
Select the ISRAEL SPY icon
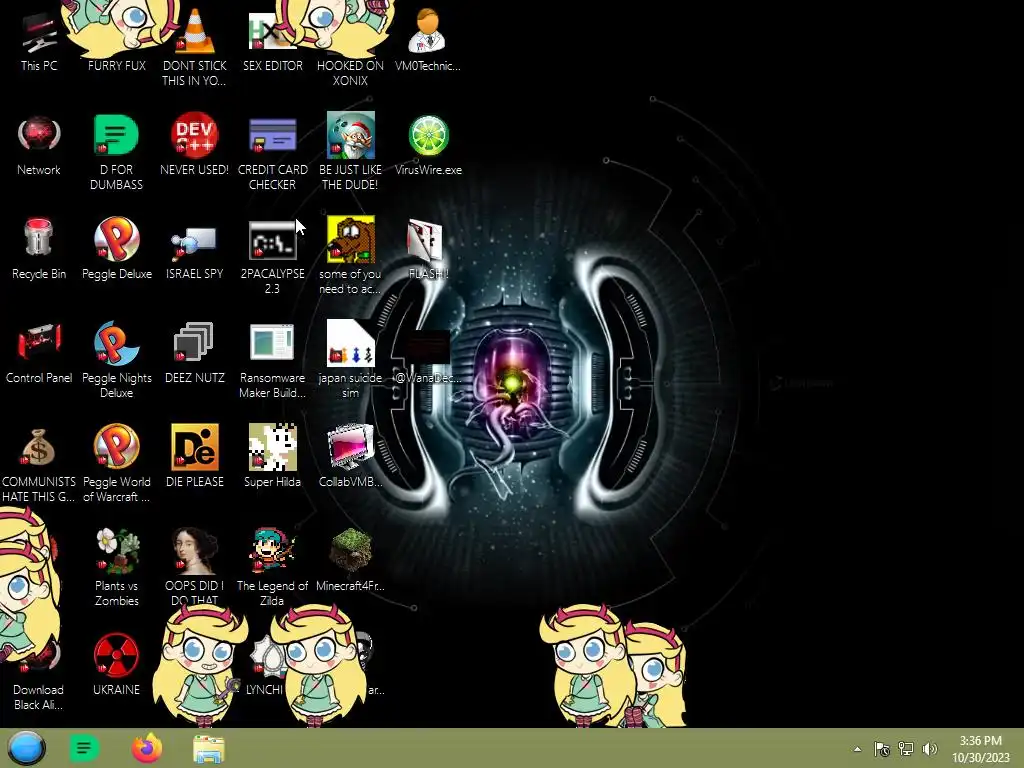[x=194, y=243]
